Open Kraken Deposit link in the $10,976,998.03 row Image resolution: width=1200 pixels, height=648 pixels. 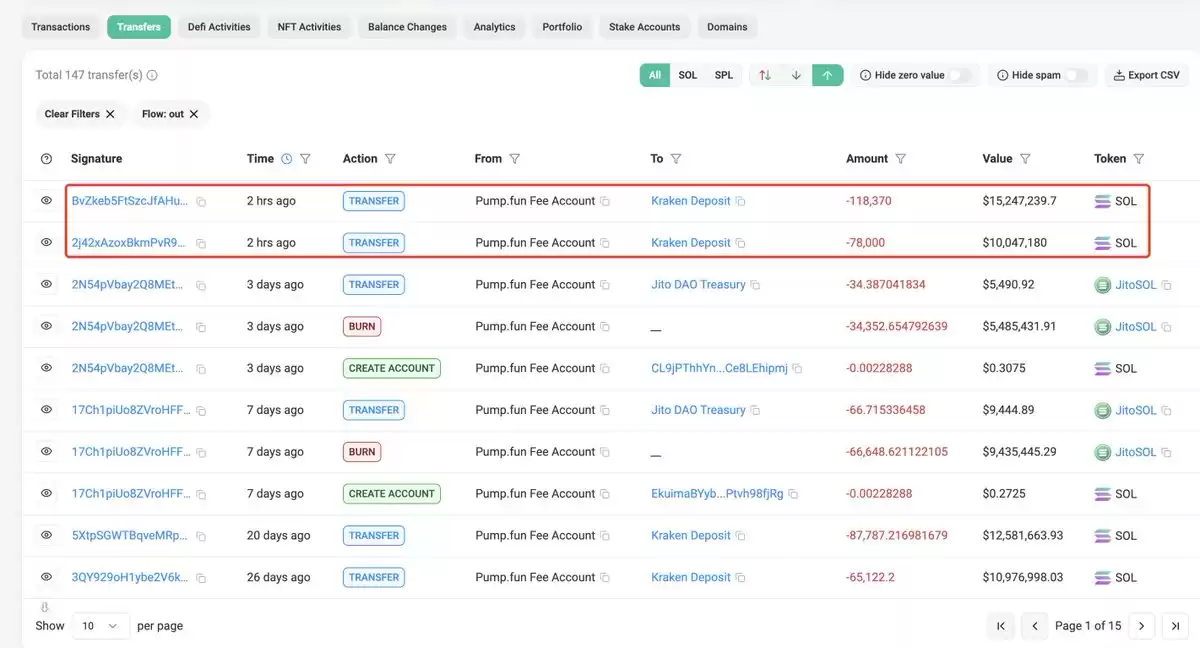pos(691,577)
